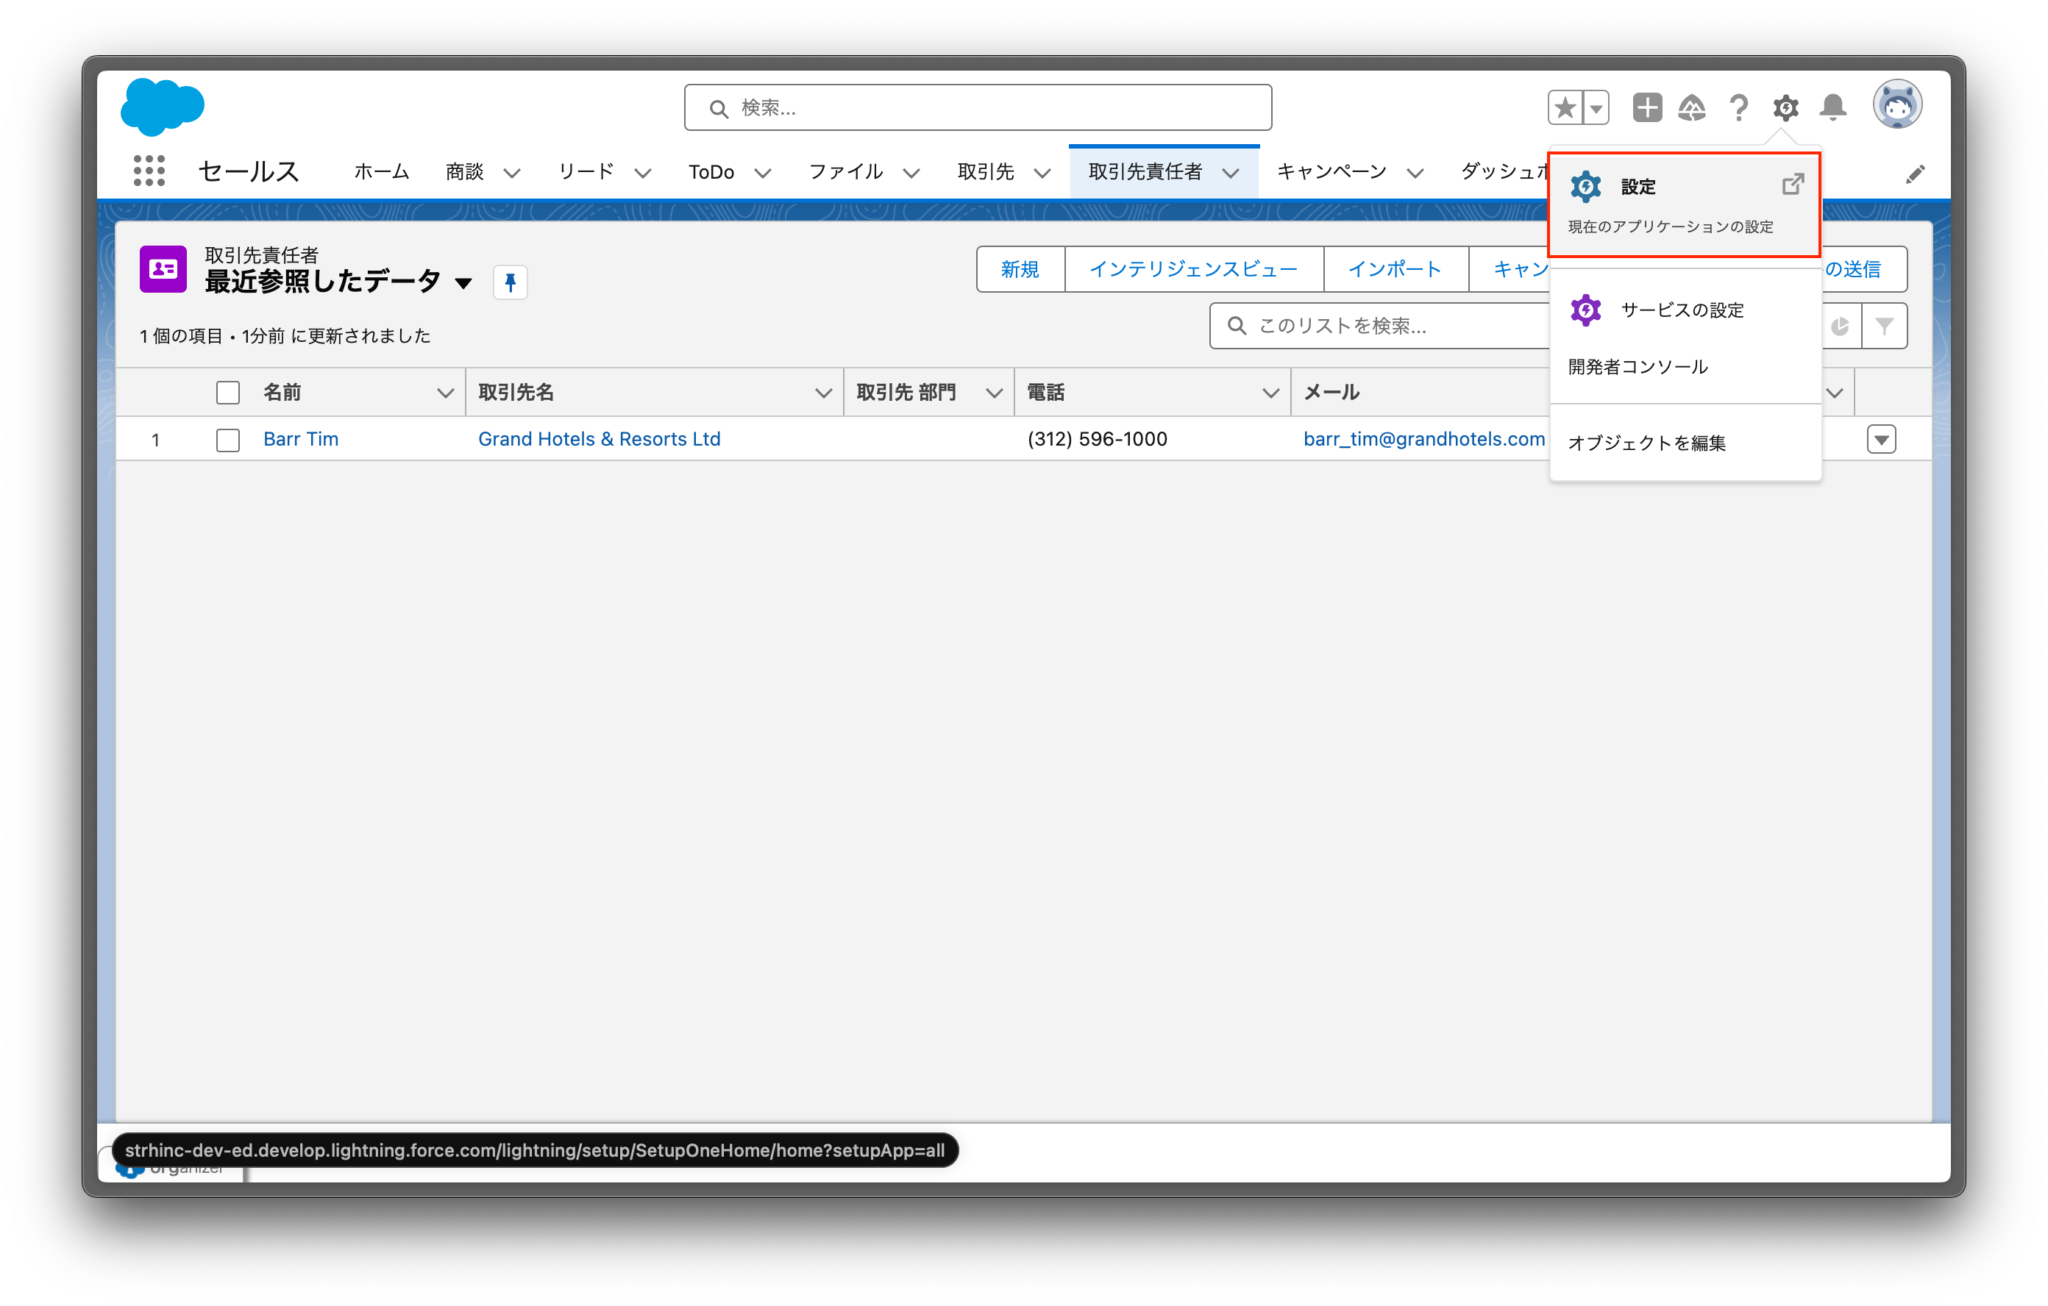The height and width of the screenshot is (1306, 2048).
Task: Open the help question mark icon
Action: click(1739, 107)
